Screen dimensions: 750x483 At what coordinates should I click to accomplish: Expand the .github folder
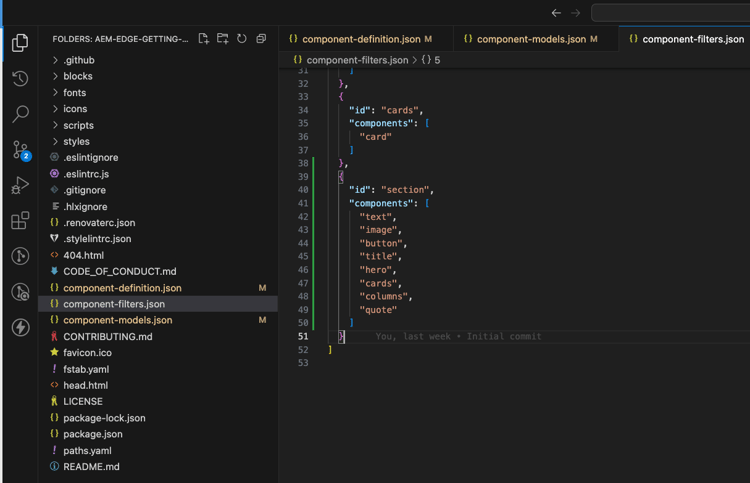[78, 60]
